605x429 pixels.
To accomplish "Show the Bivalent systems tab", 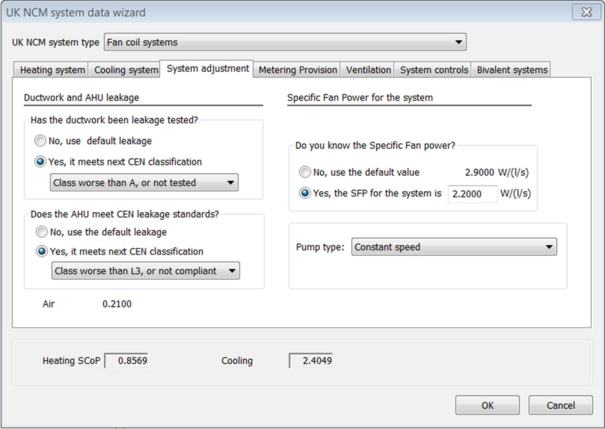I will coord(512,70).
